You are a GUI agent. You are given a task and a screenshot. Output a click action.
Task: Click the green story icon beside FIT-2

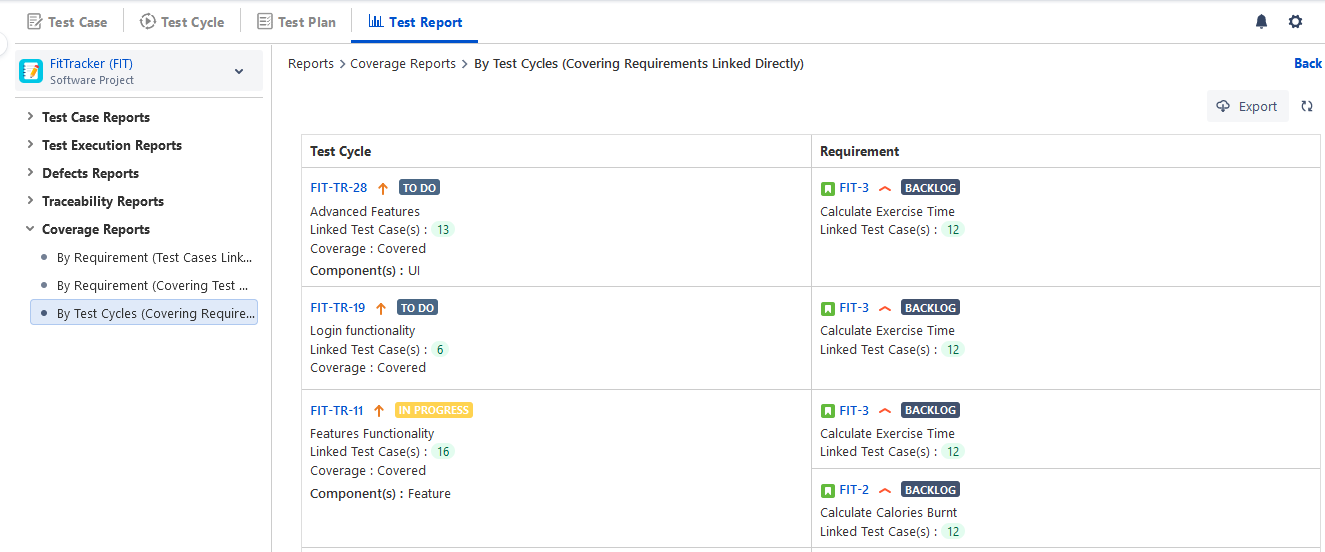827,490
